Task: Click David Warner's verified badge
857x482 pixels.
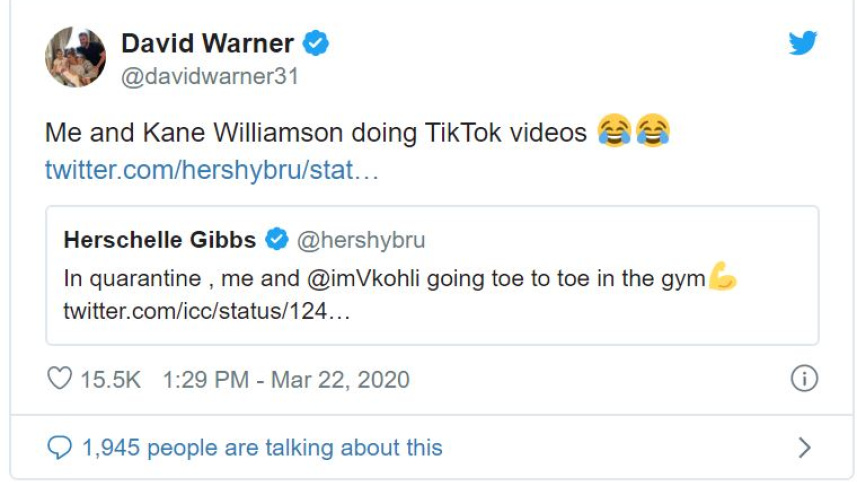Action: [x=317, y=43]
